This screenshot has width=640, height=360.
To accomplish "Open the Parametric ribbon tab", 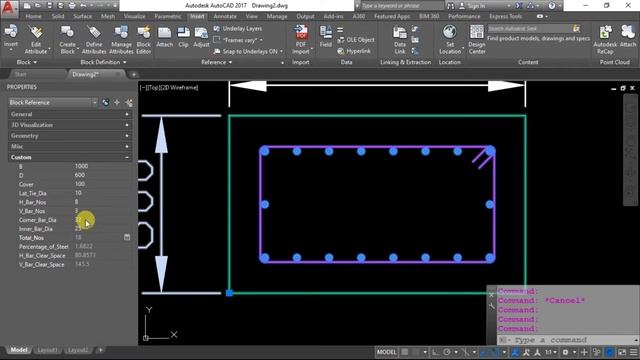I will (x=168, y=16).
